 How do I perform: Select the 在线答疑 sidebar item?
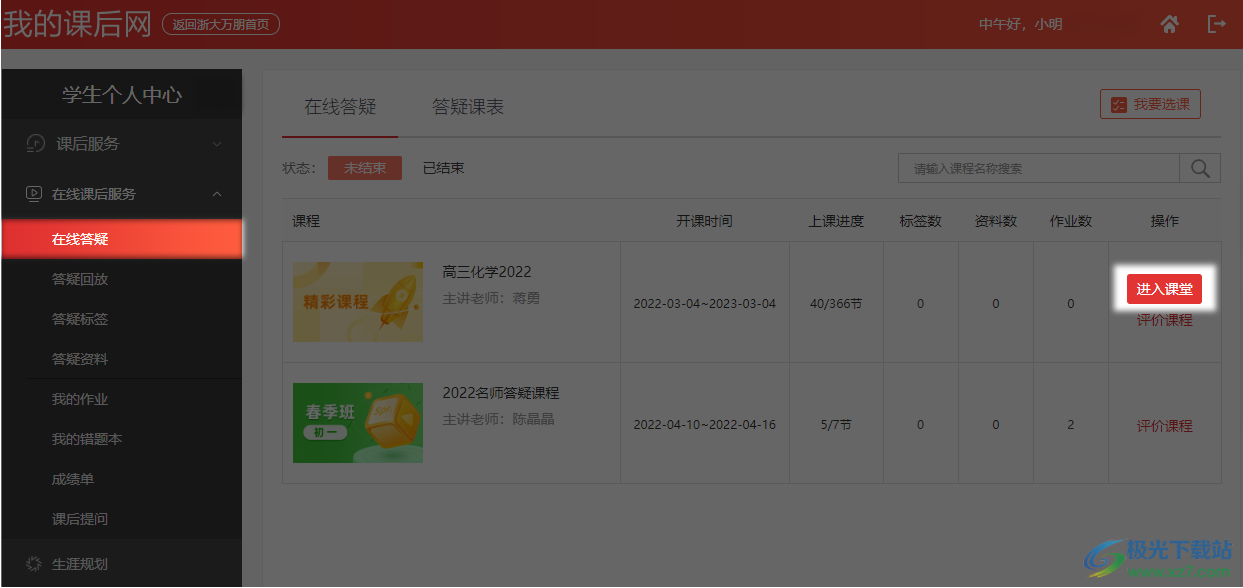click(x=122, y=239)
